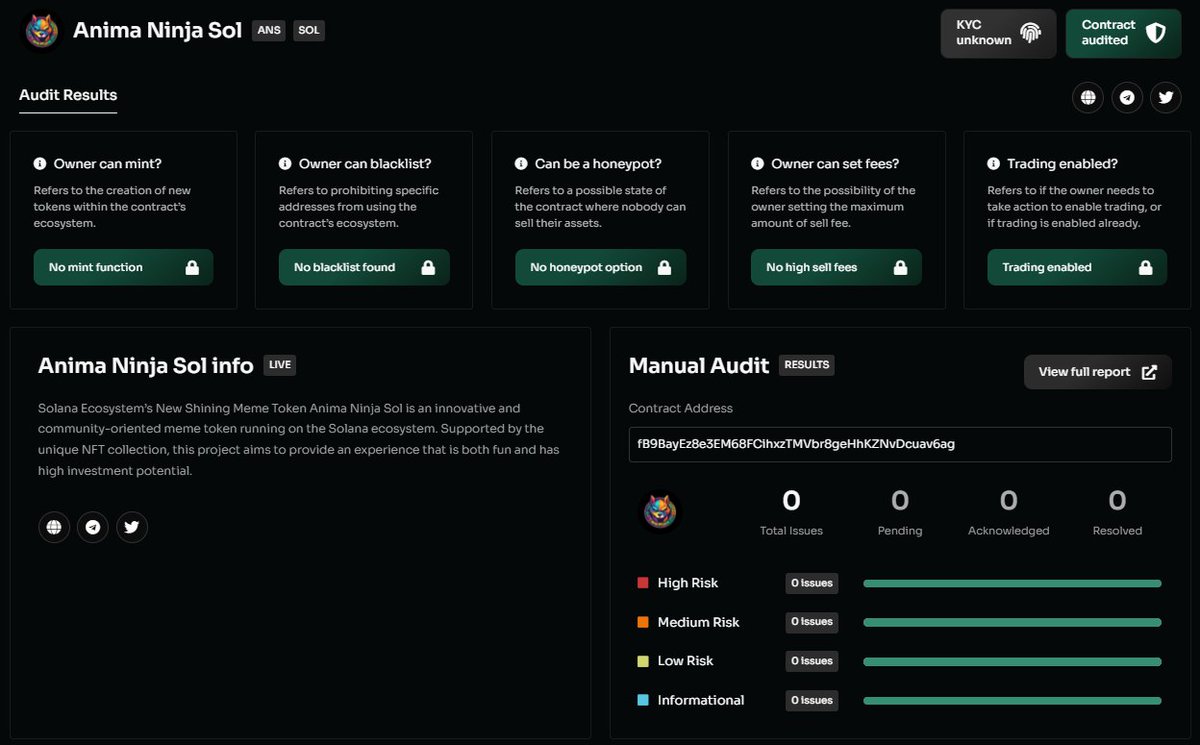1200x745 pixels.
Task: Click the Pending count
Action: (900, 500)
